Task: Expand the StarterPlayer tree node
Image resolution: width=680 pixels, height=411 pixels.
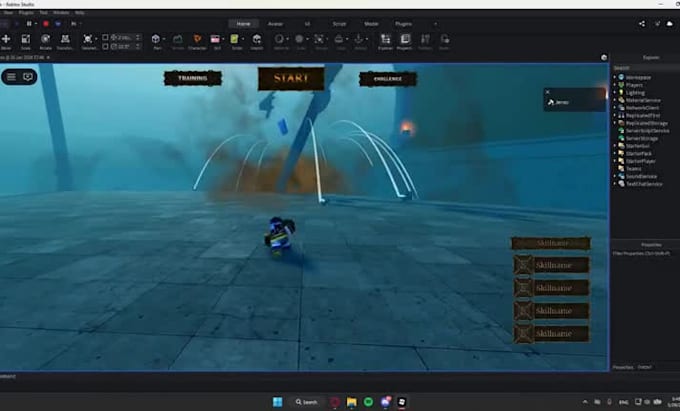Action: (615, 161)
